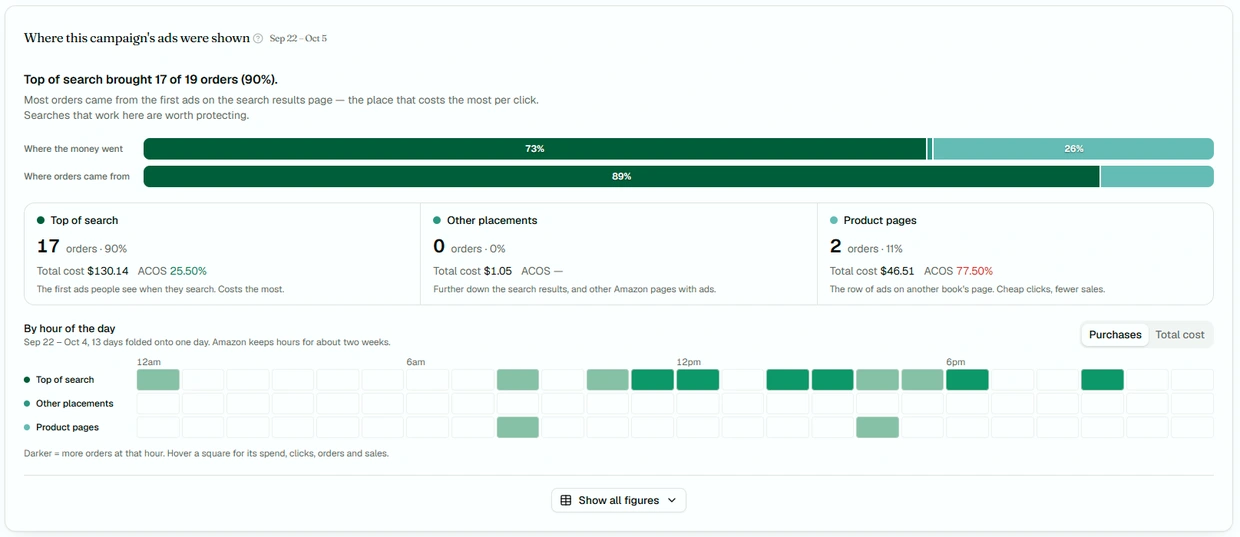Switch the heatmap to Total cost
Image resolution: width=1240 pixels, height=537 pixels.
tap(1179, 335)
